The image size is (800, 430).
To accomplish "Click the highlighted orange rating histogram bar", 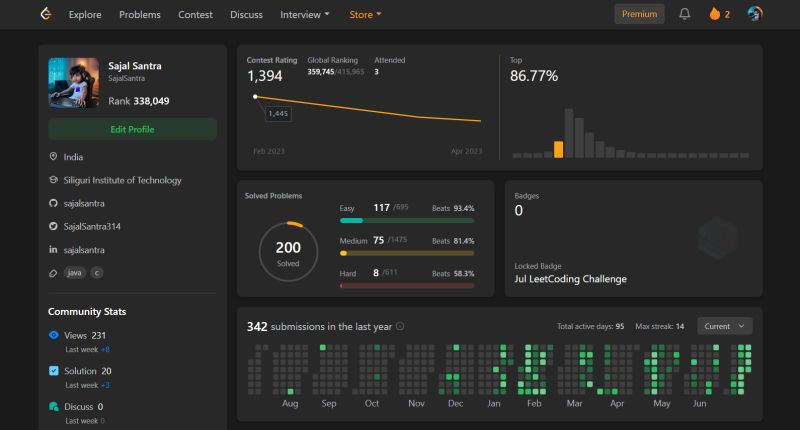I will pos(559,149).
